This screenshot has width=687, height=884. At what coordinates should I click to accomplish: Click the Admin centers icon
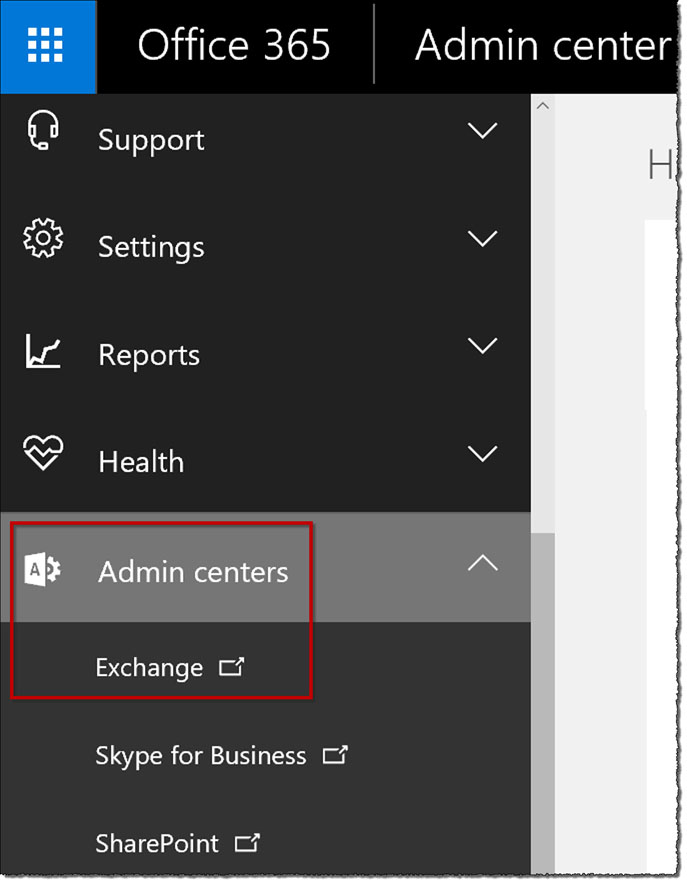pyautogui.click(x=42, y=570)
